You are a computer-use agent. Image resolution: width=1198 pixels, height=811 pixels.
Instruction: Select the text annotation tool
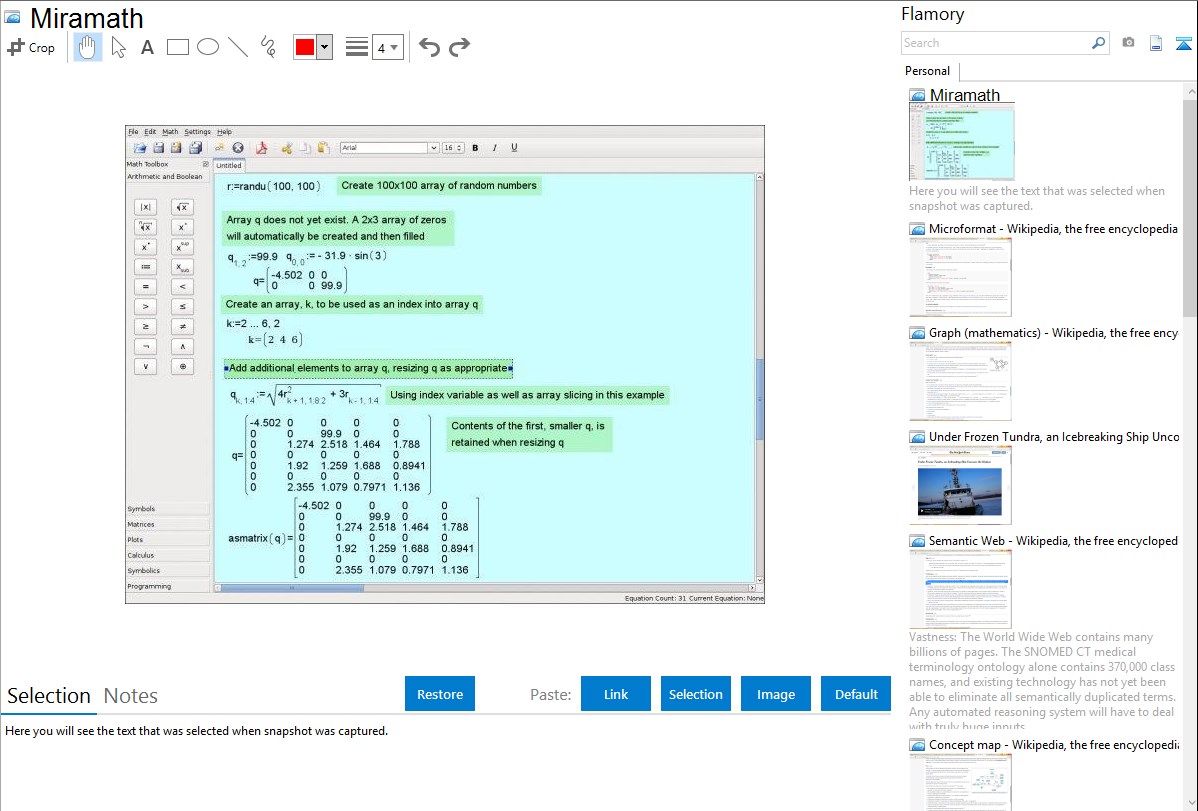(x=147, y=47)
